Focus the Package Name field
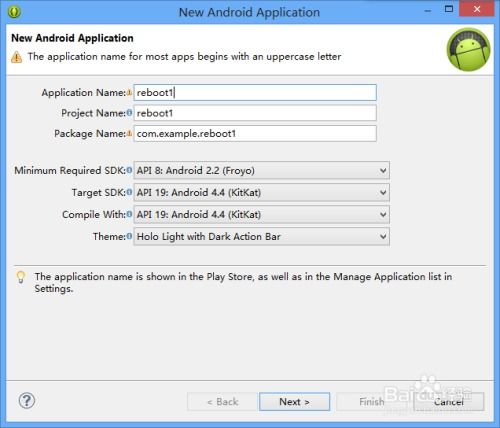Image resolution: width=500 pixels, height=428 pixels. pyautogui.click(x=255, y=134)
